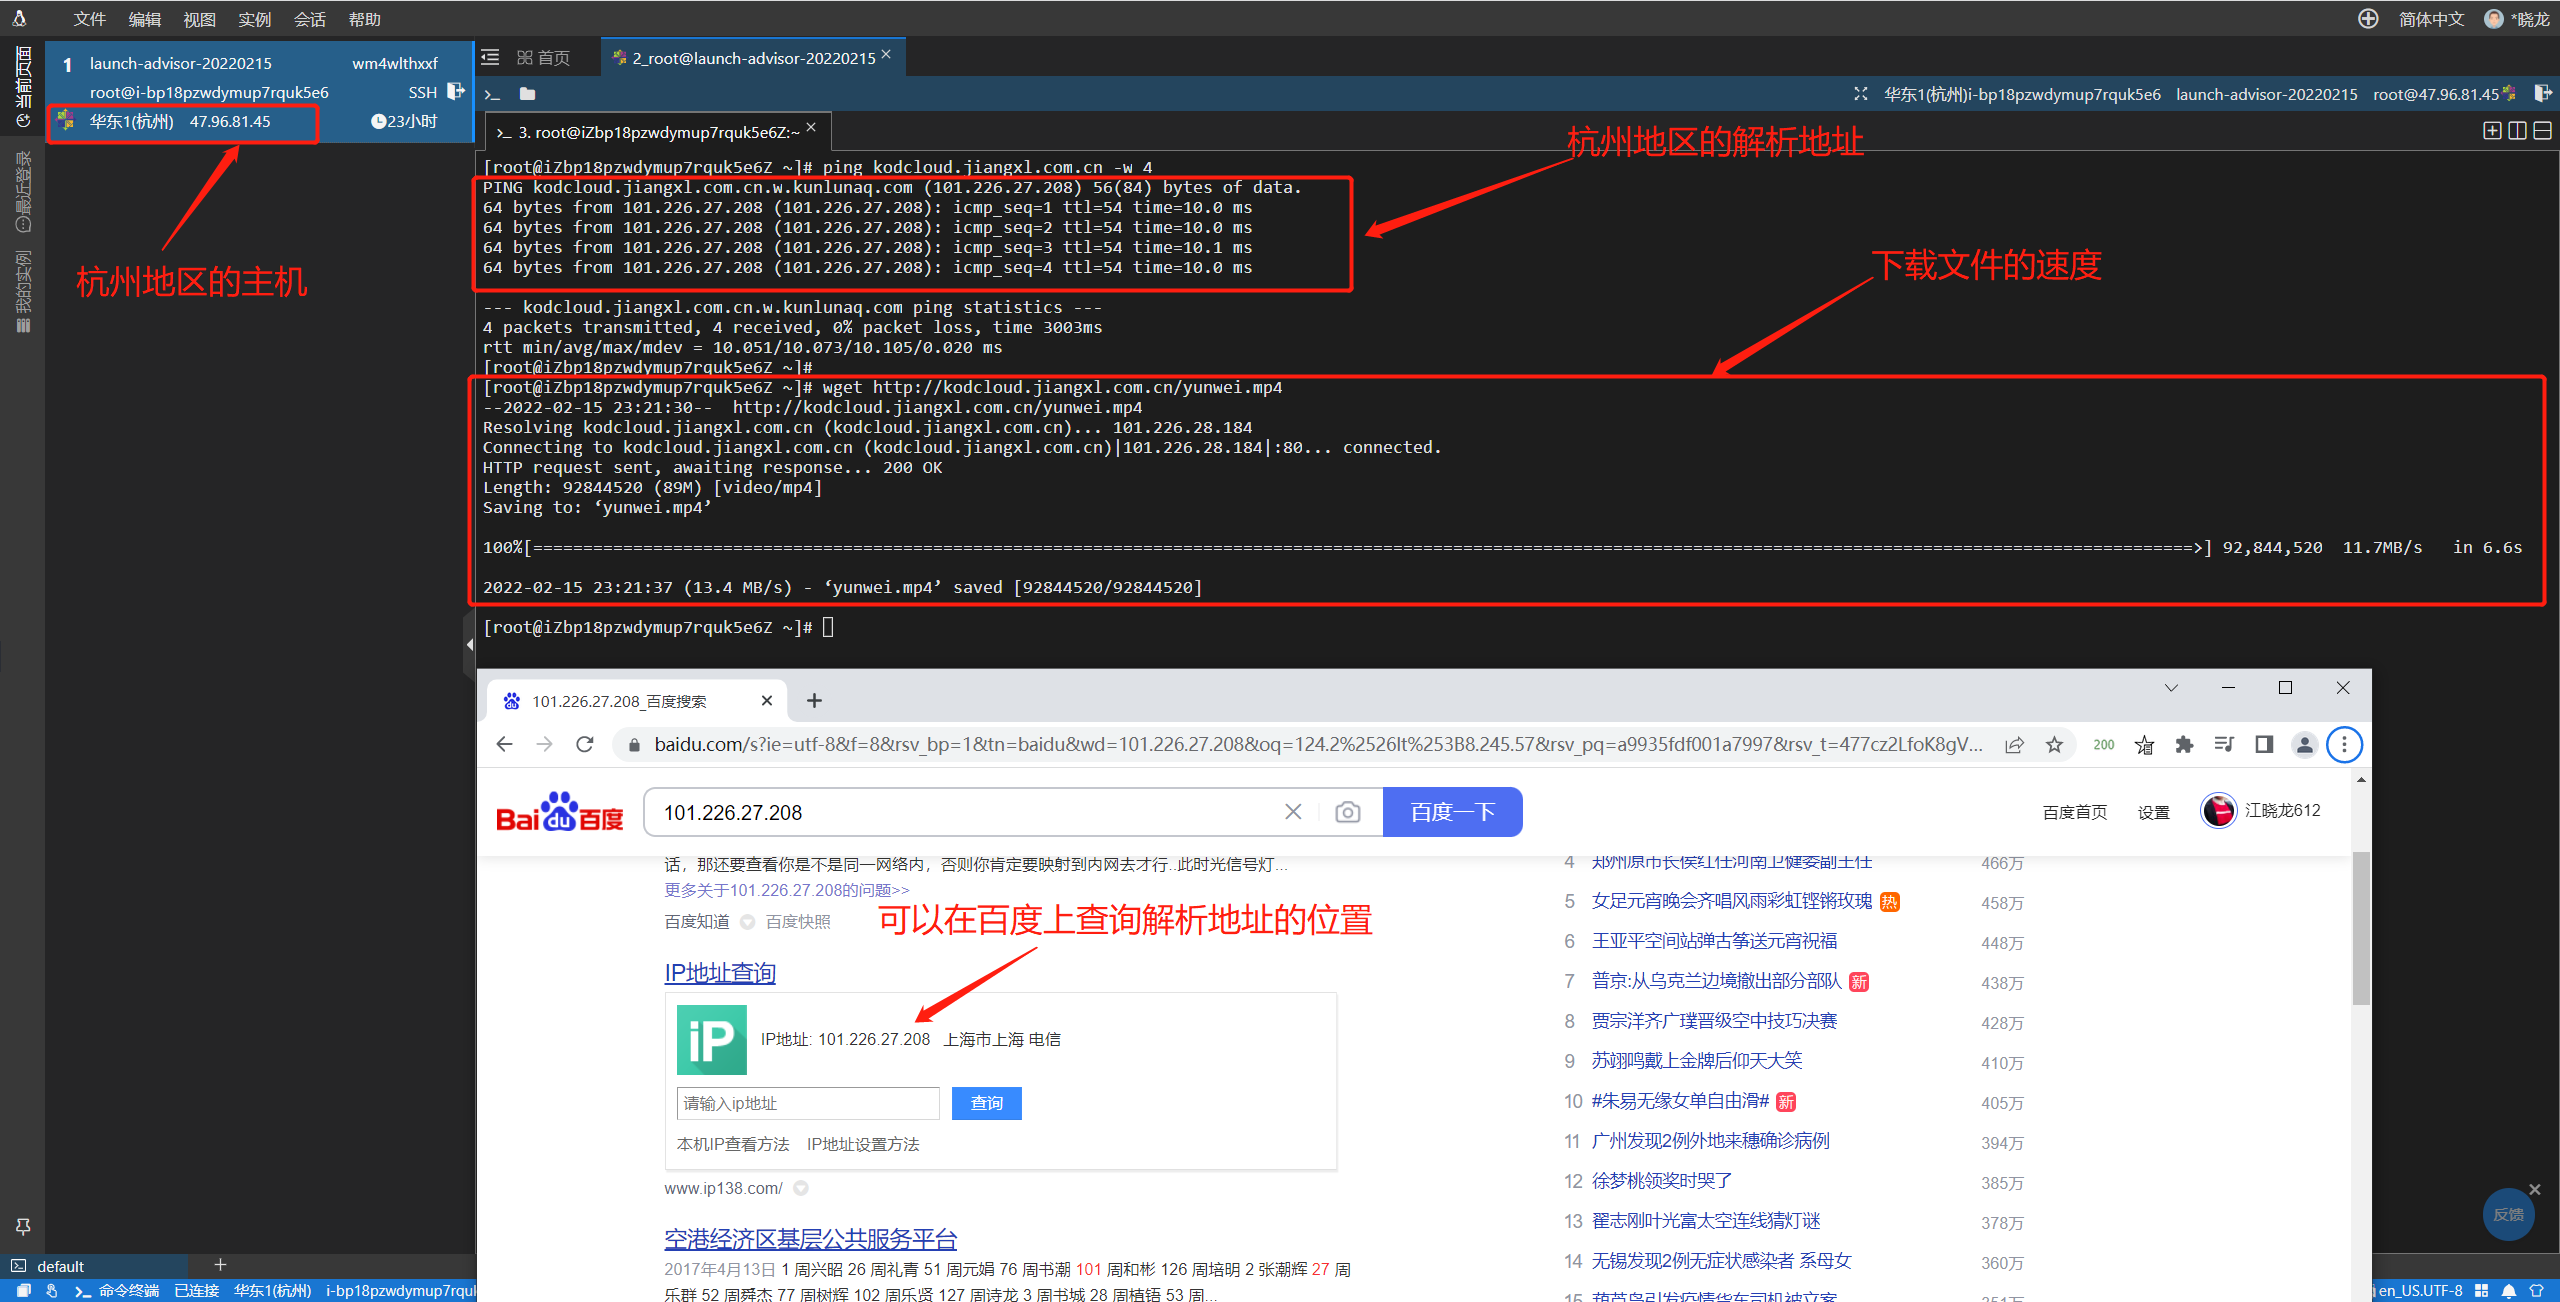Viewport: 2560px width, 1302px height.
Task: Toggle browser side panel icon
Action: (2264, 744)
